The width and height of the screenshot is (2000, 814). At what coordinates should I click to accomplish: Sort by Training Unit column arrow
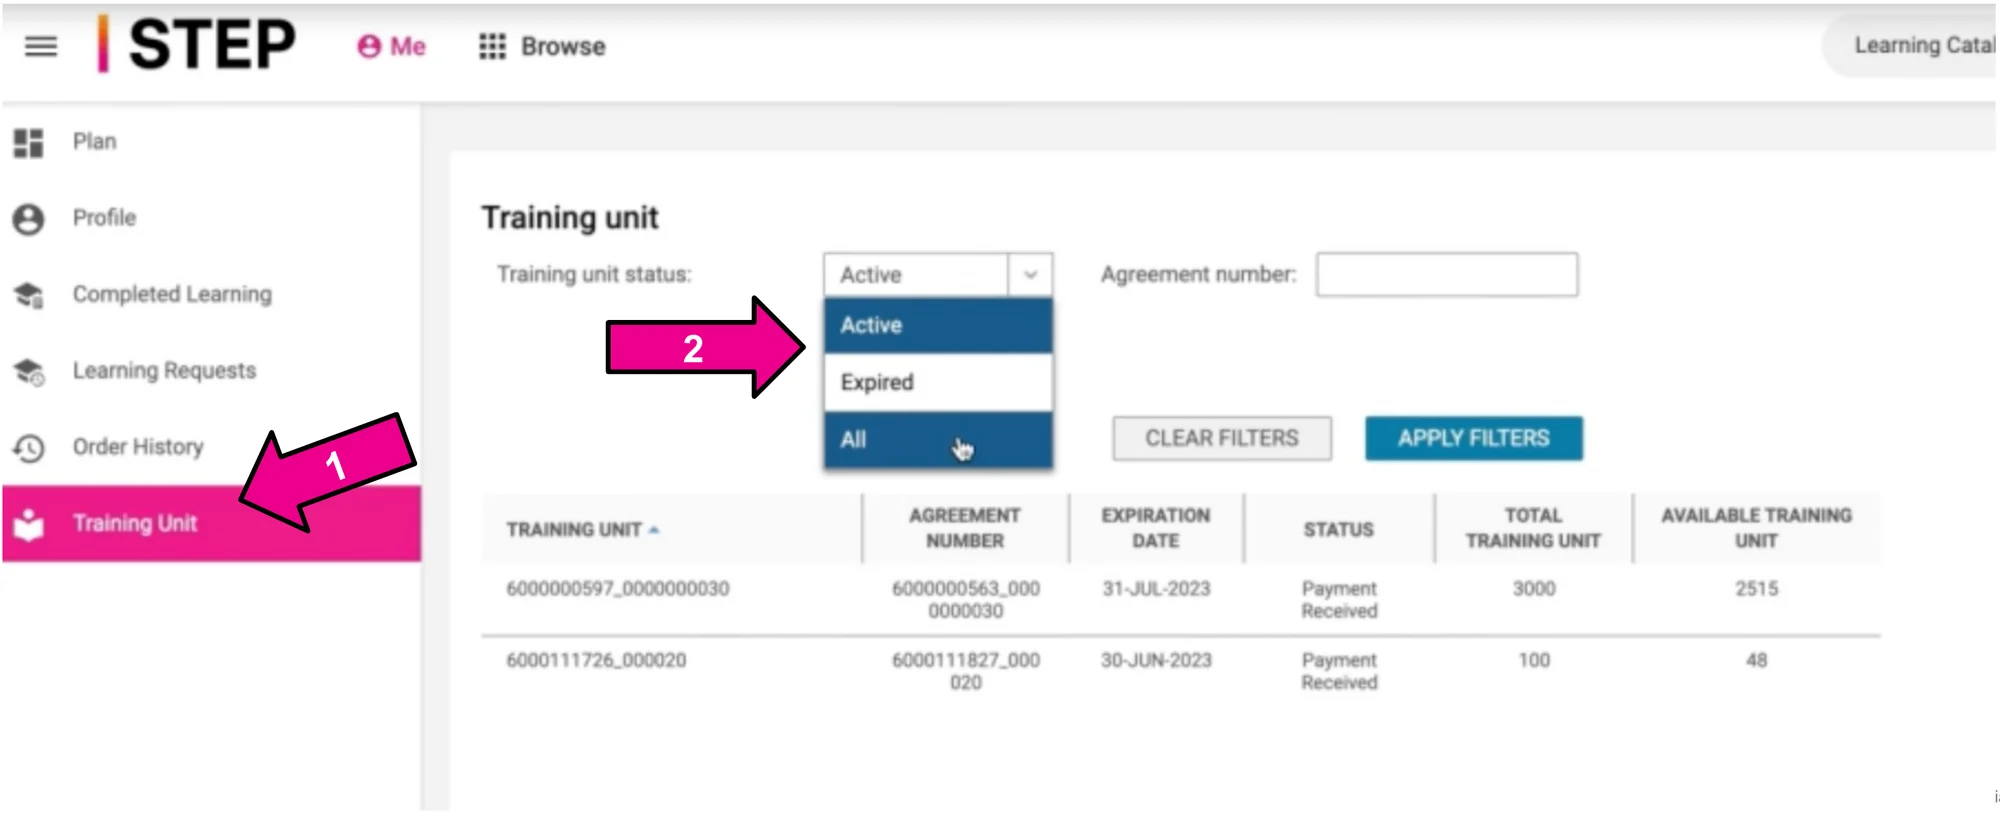(x=654, y=530)
